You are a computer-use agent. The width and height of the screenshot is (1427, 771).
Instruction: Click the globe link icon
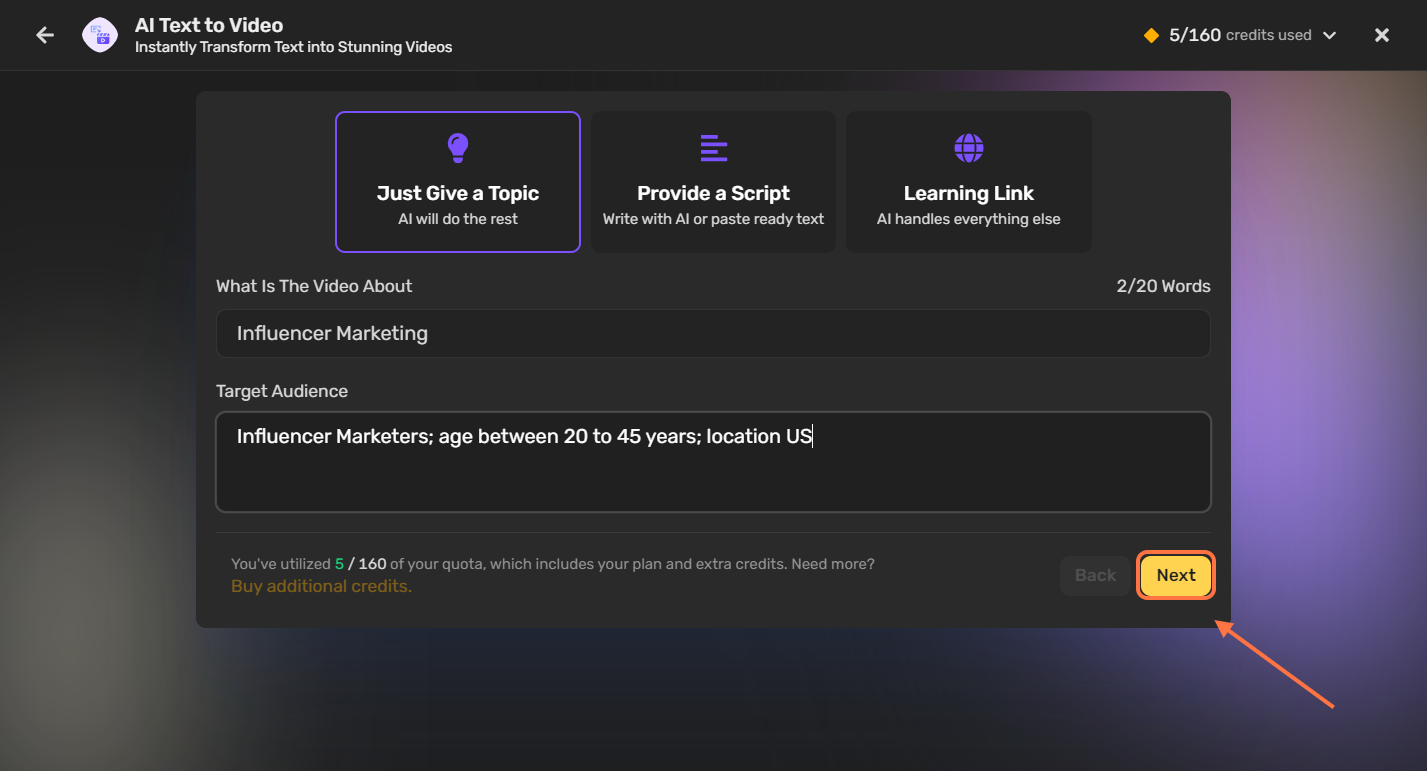[969, 148]
